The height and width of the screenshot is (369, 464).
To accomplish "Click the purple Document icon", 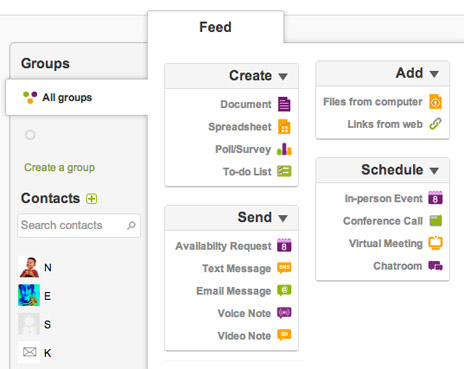I will (284, 104).
